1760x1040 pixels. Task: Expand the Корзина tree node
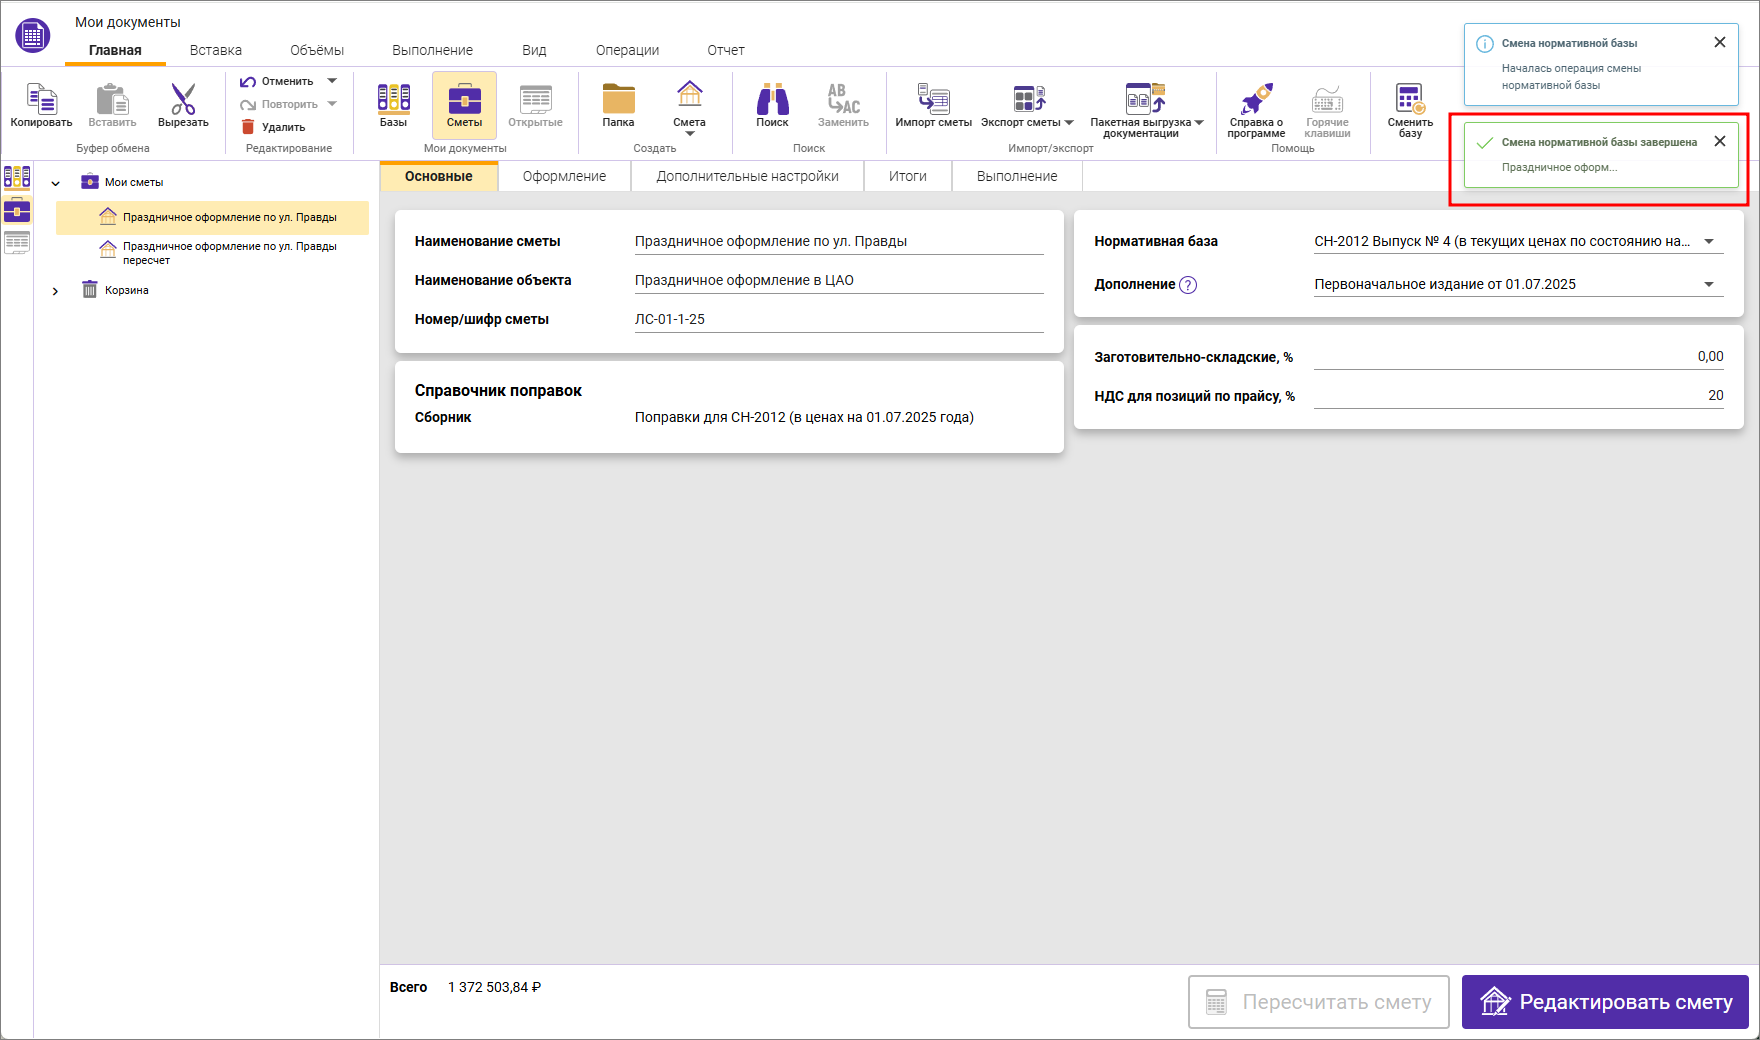point(56,291)
